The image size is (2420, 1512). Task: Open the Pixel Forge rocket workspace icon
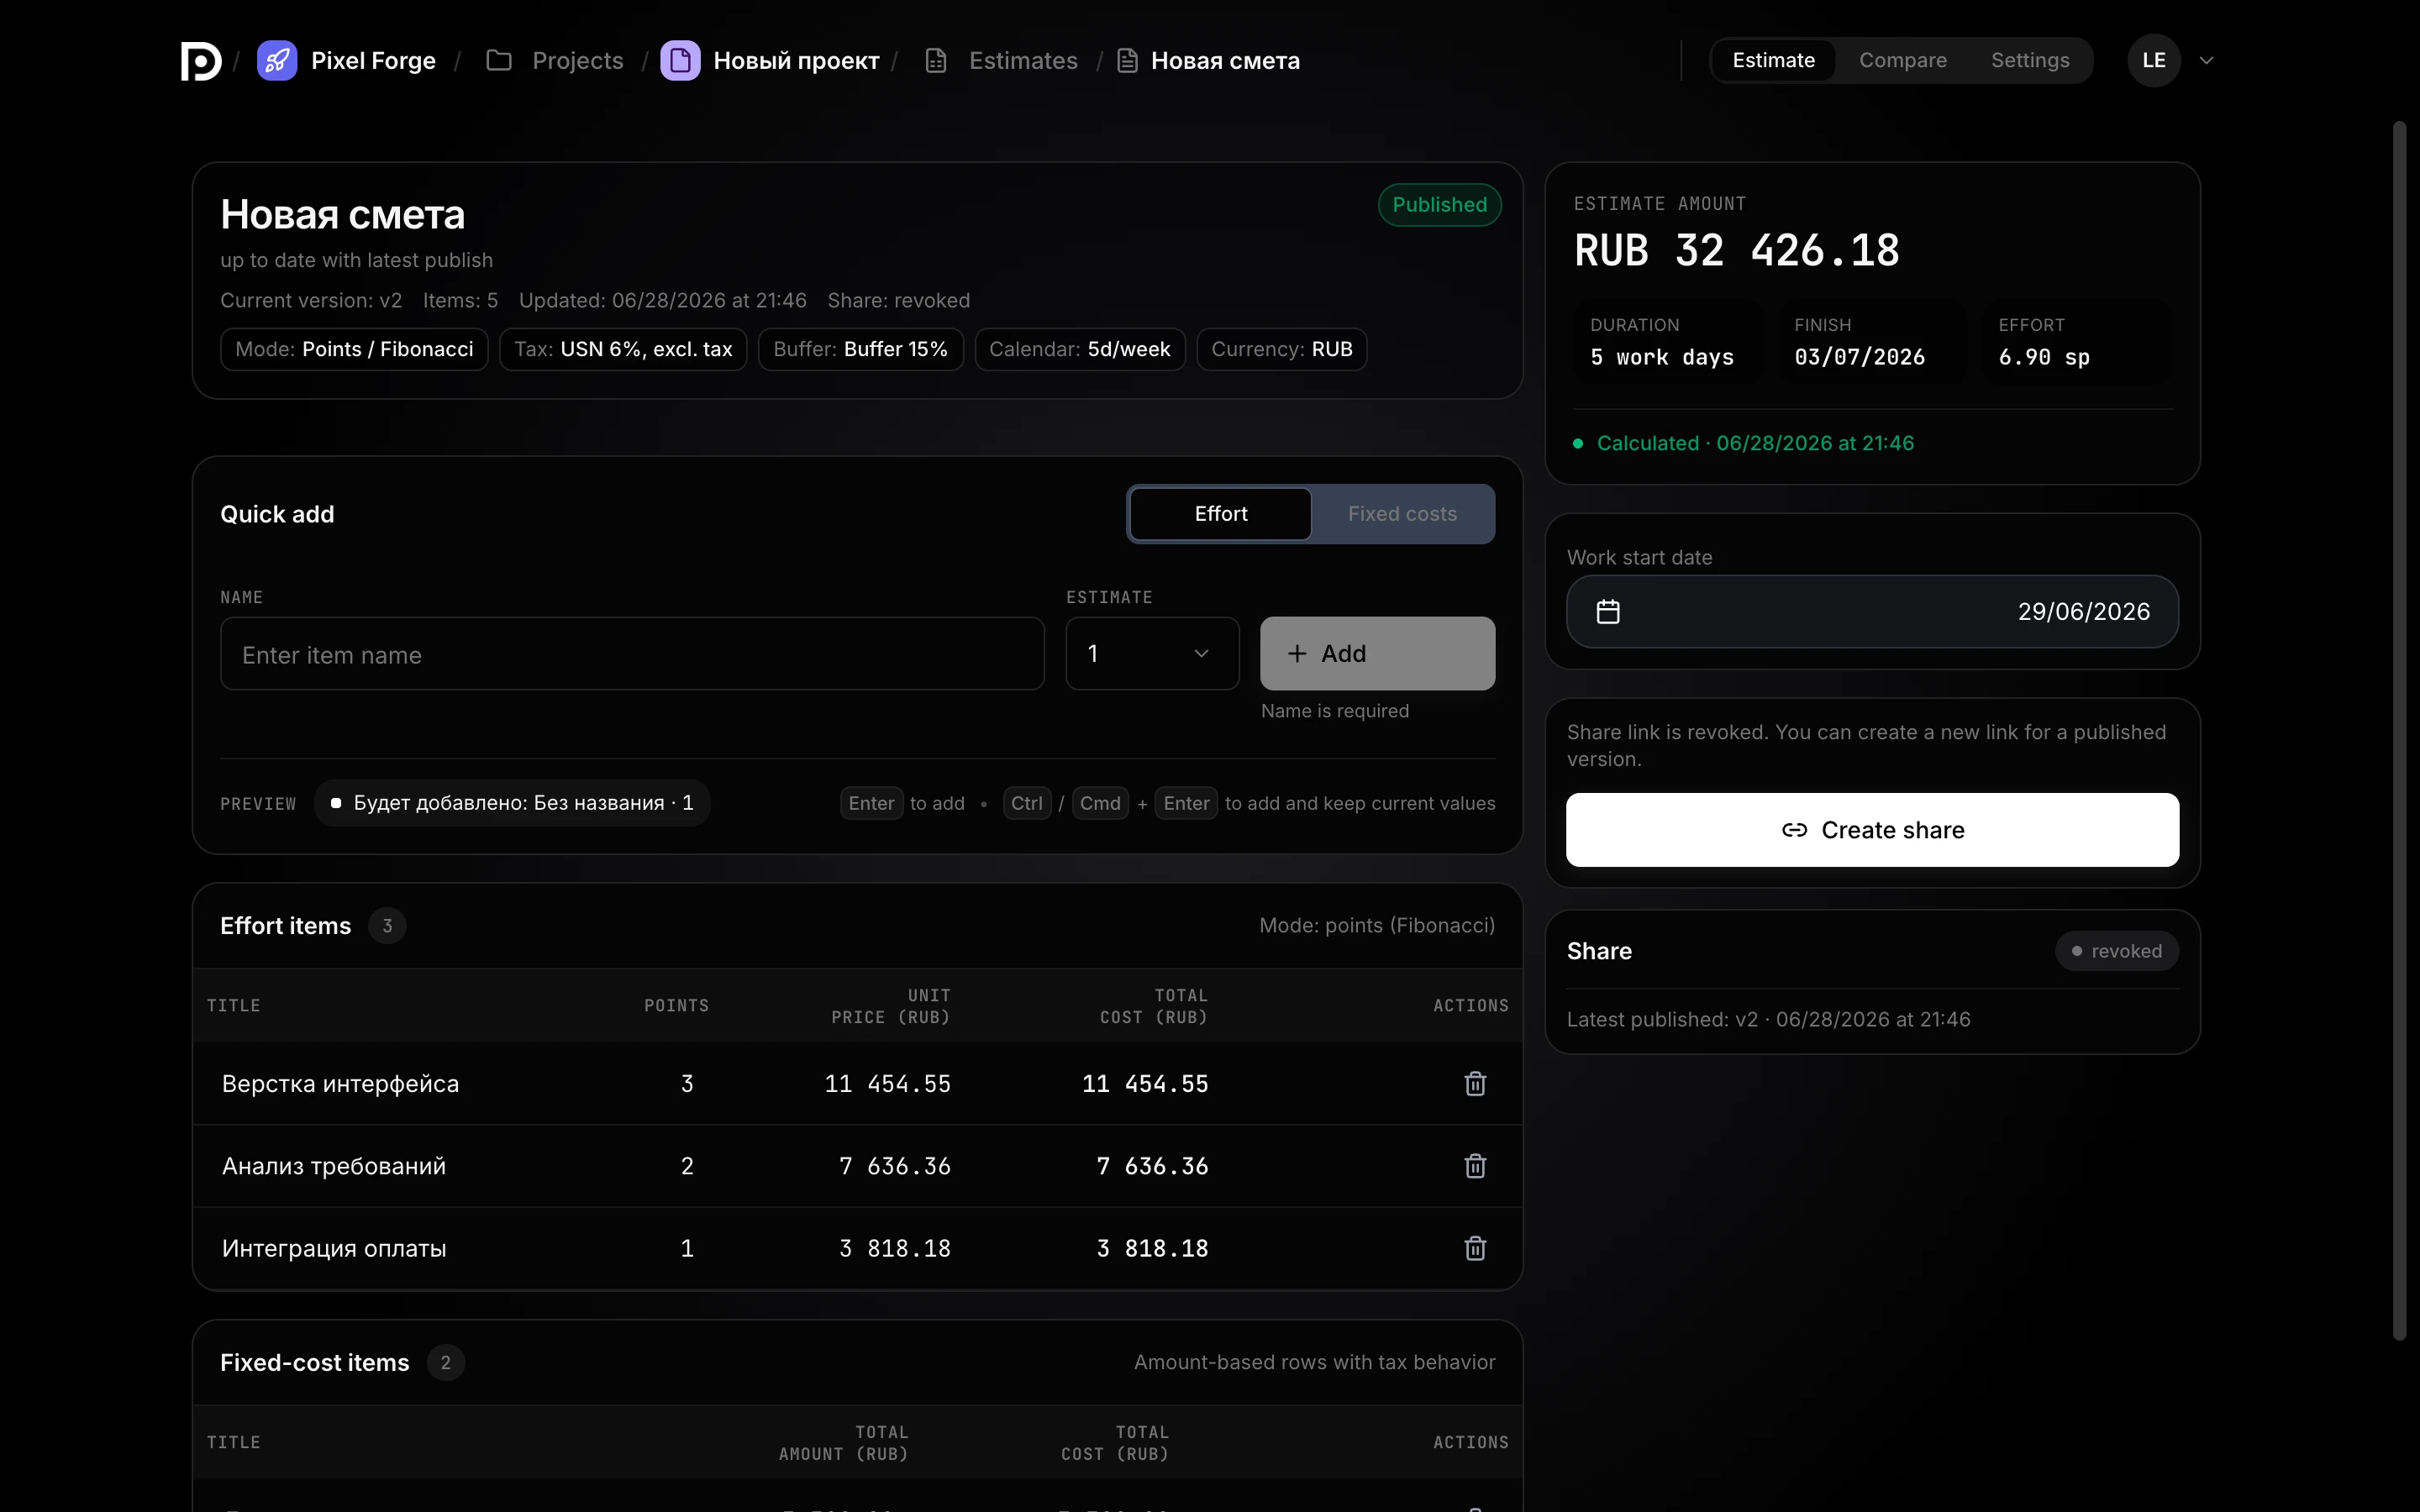pos(277,61)
